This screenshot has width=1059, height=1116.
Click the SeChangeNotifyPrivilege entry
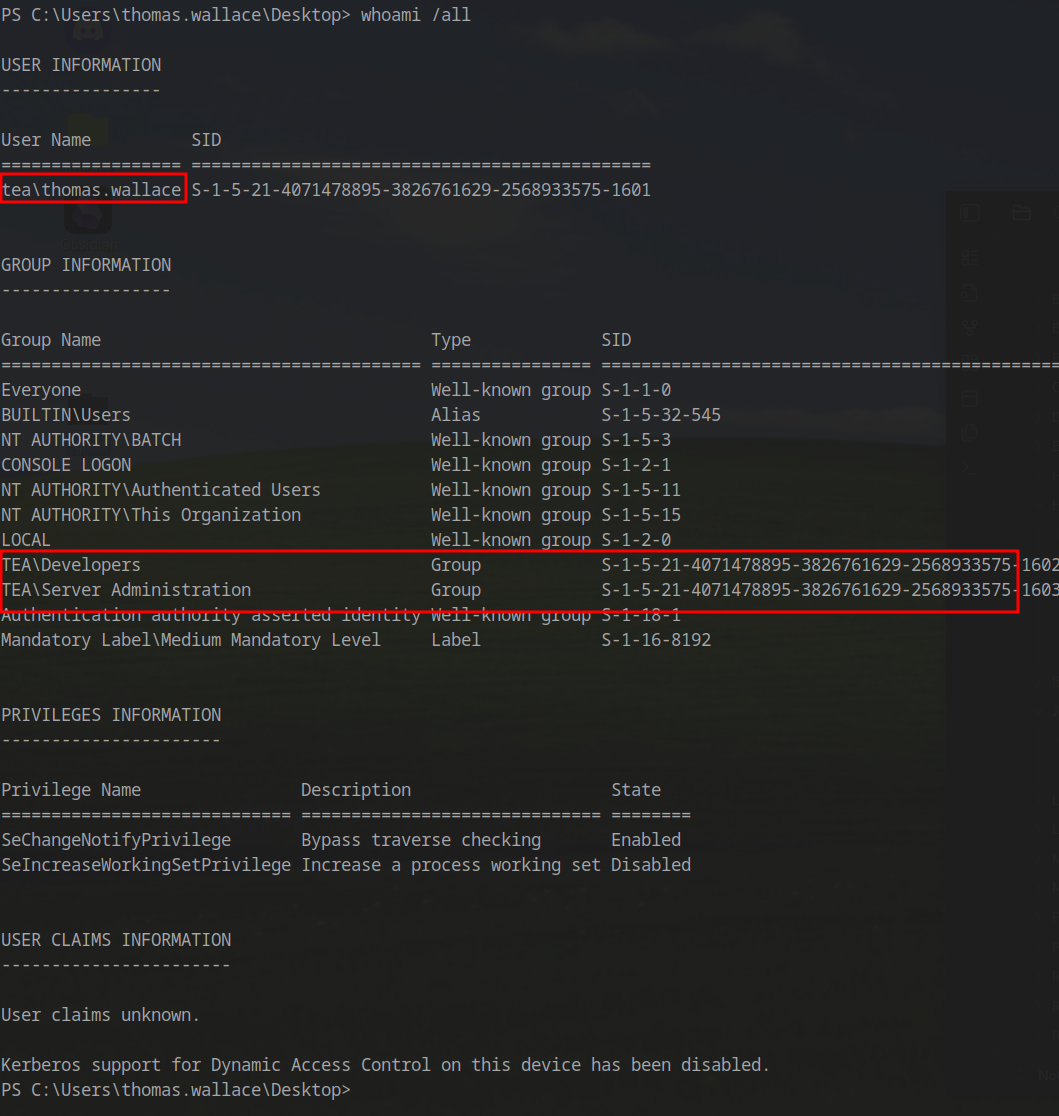[x=116, y=840]
